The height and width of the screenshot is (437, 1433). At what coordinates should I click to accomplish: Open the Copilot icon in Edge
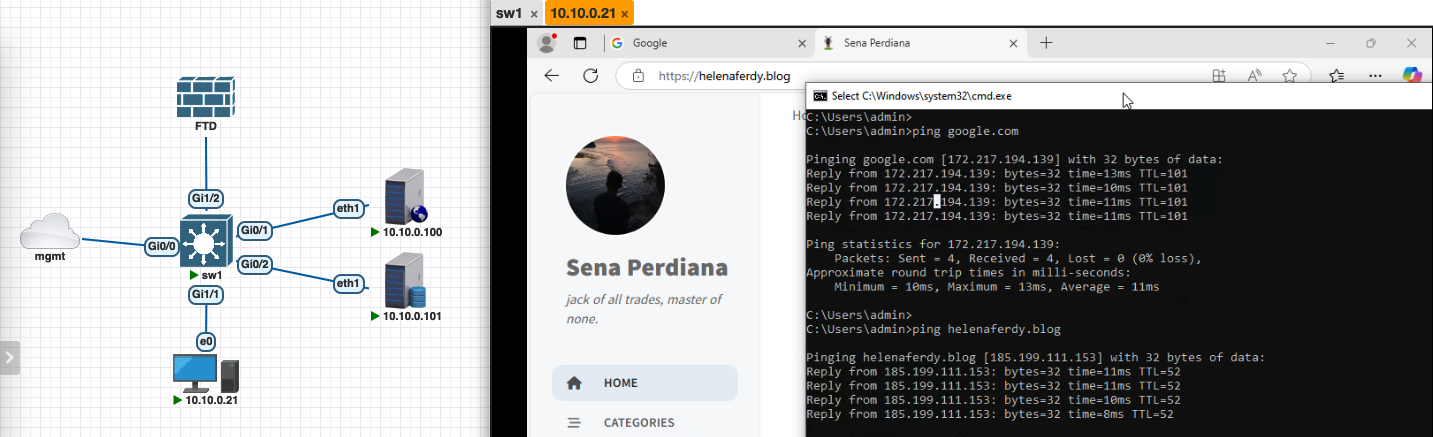coord(1412,75)
